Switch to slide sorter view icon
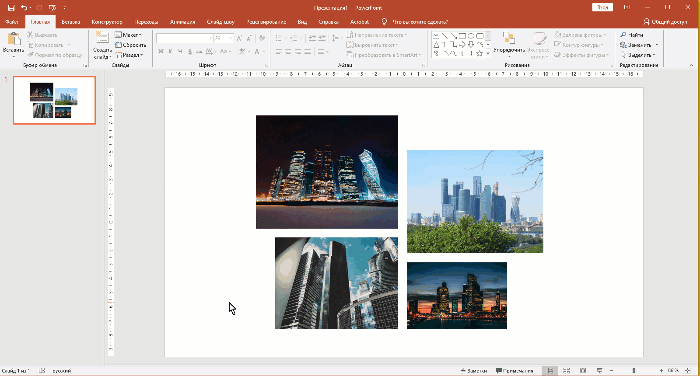The height and width of the screenshot is (376, 700). click(567, 371)
